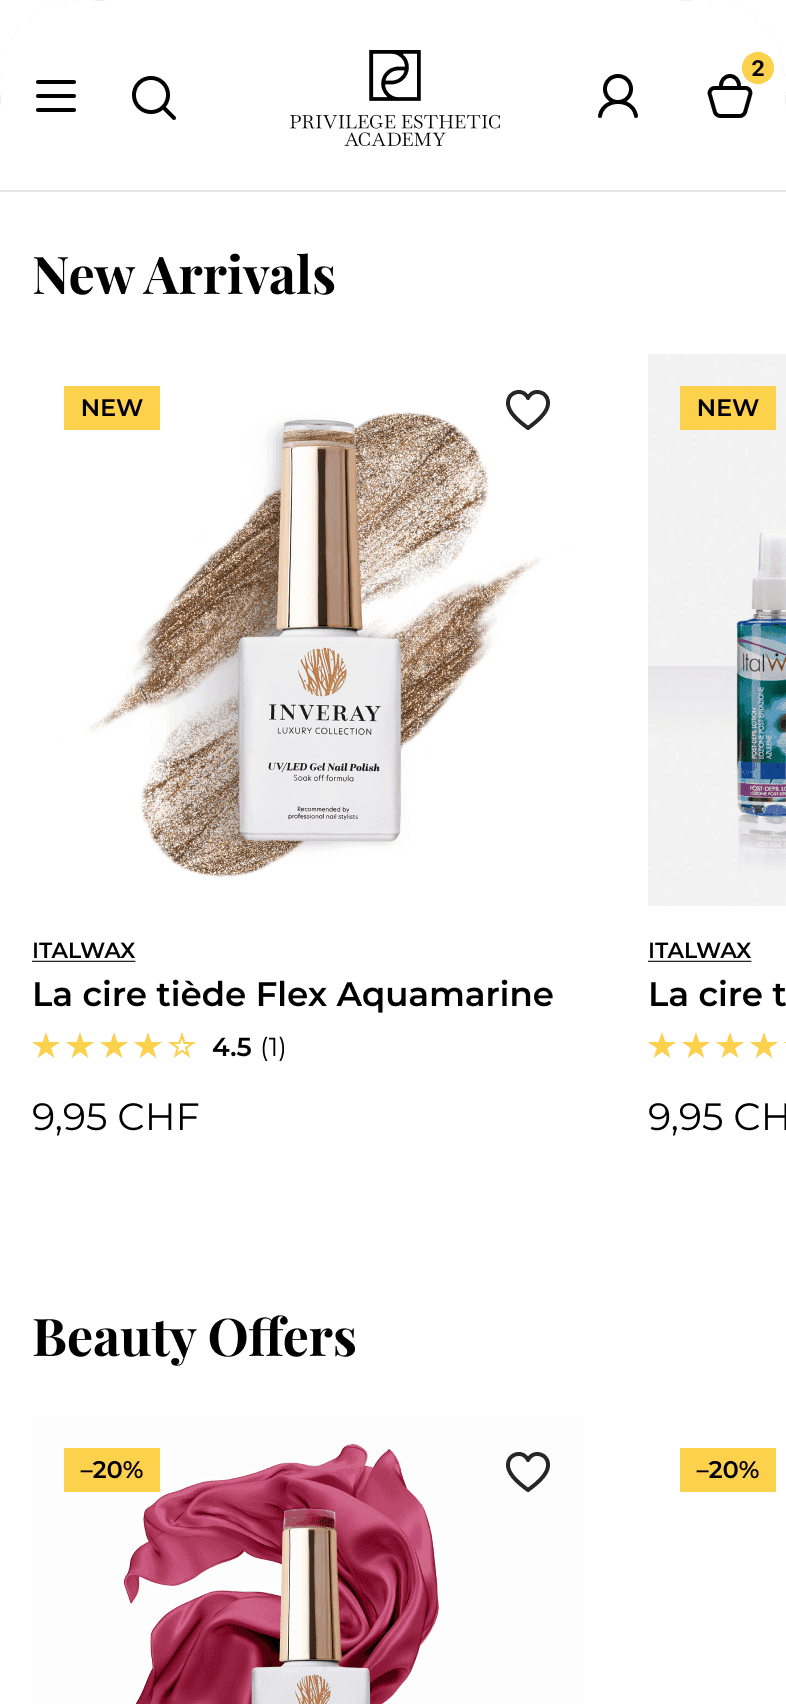Open La cire tiède Flex Aquamarine title

293,994
